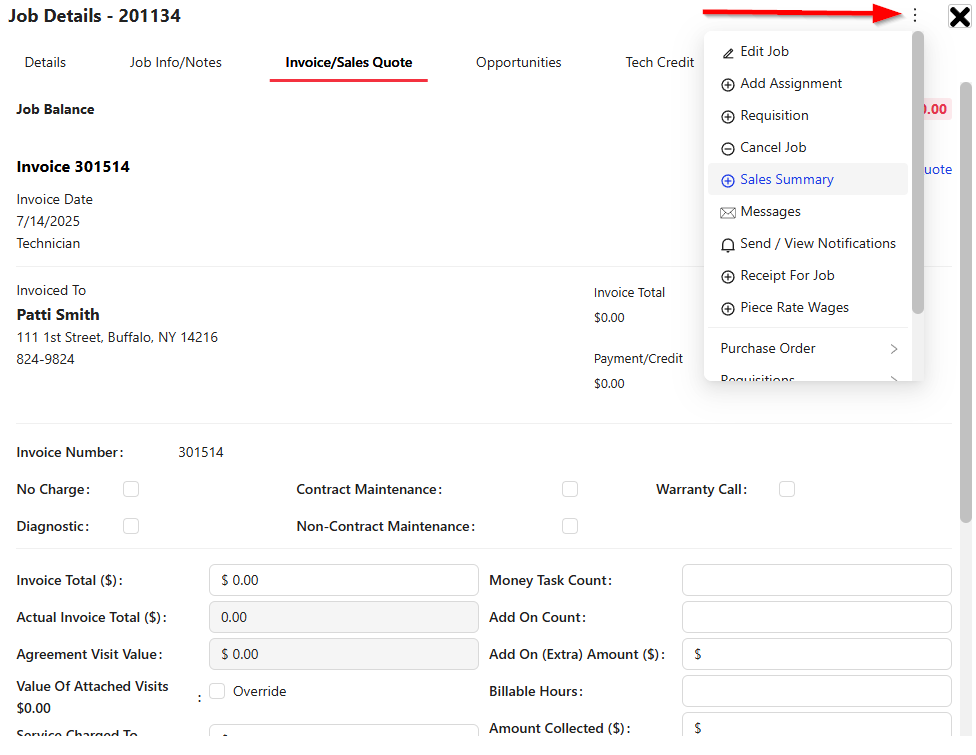Enable the Contract Maintenance checkbox
The width and height of the screenshot is (976, 755).
[x=570, y=489]
